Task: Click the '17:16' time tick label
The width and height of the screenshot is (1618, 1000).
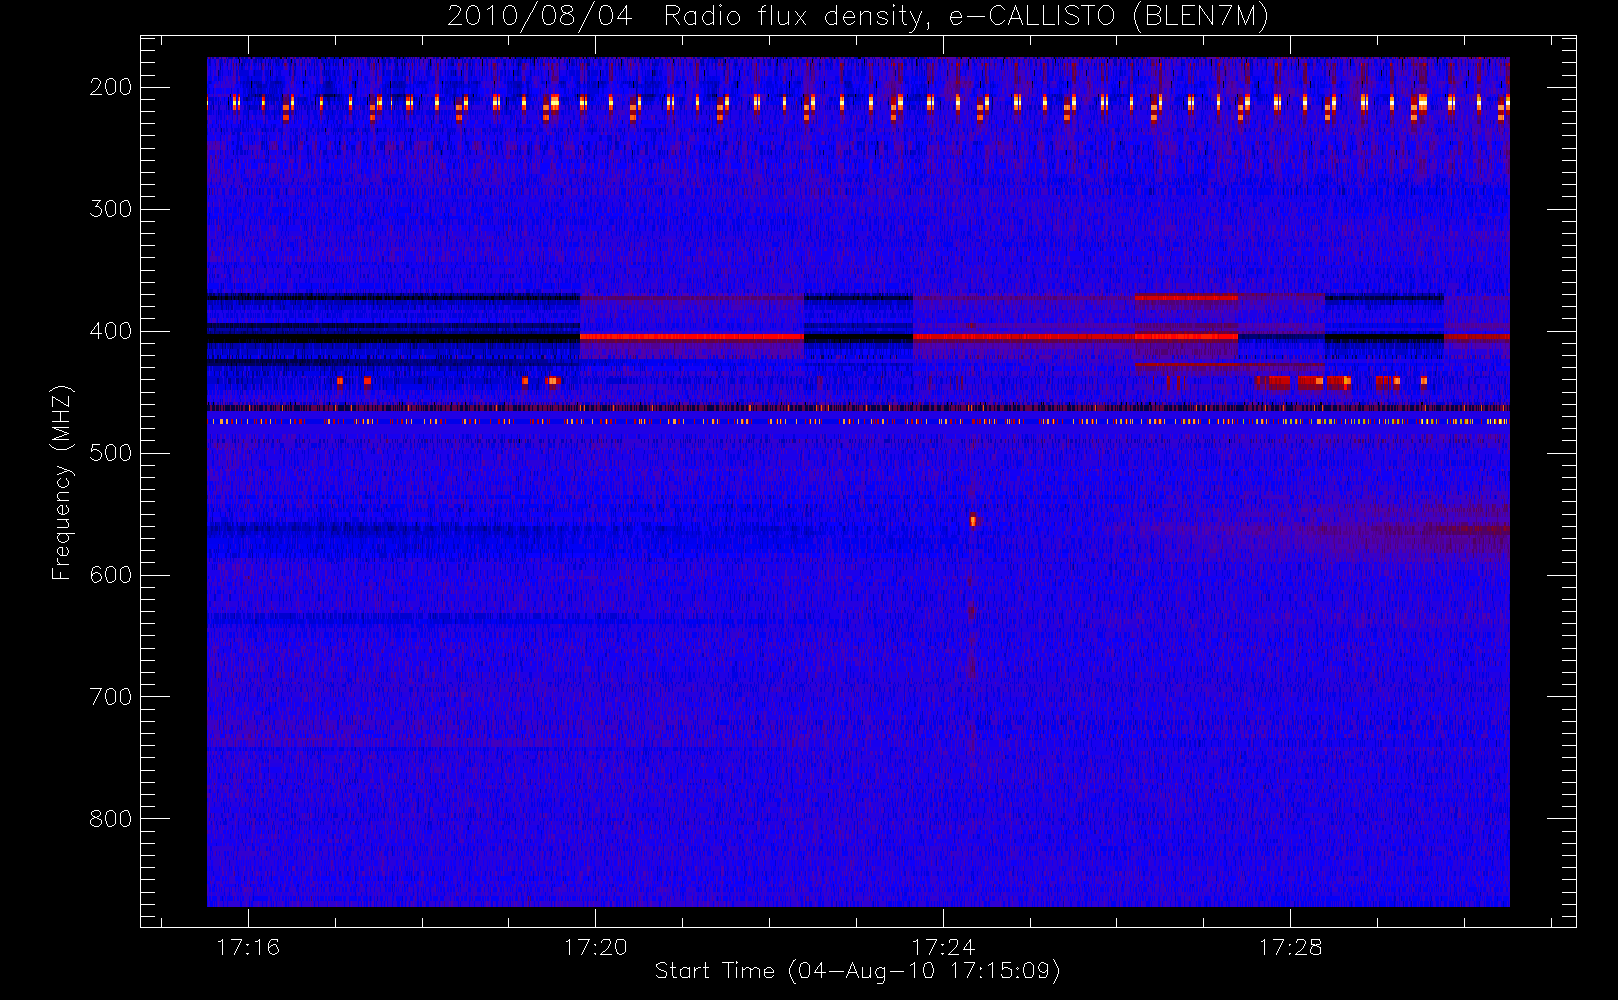Action: tap(248, 947)
